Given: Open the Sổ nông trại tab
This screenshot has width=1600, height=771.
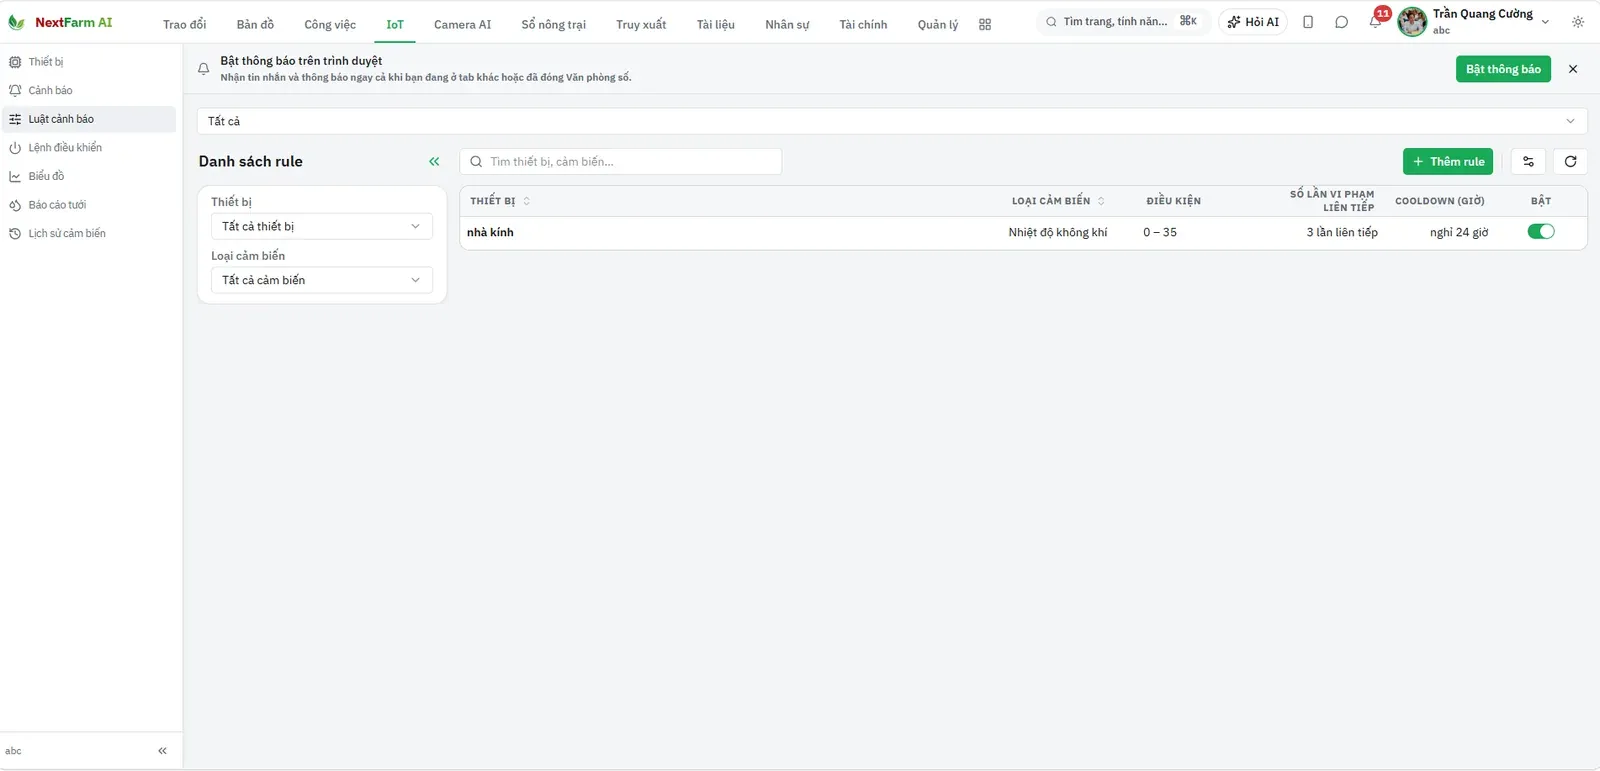Looking at the screenshot, I should 553,24.
